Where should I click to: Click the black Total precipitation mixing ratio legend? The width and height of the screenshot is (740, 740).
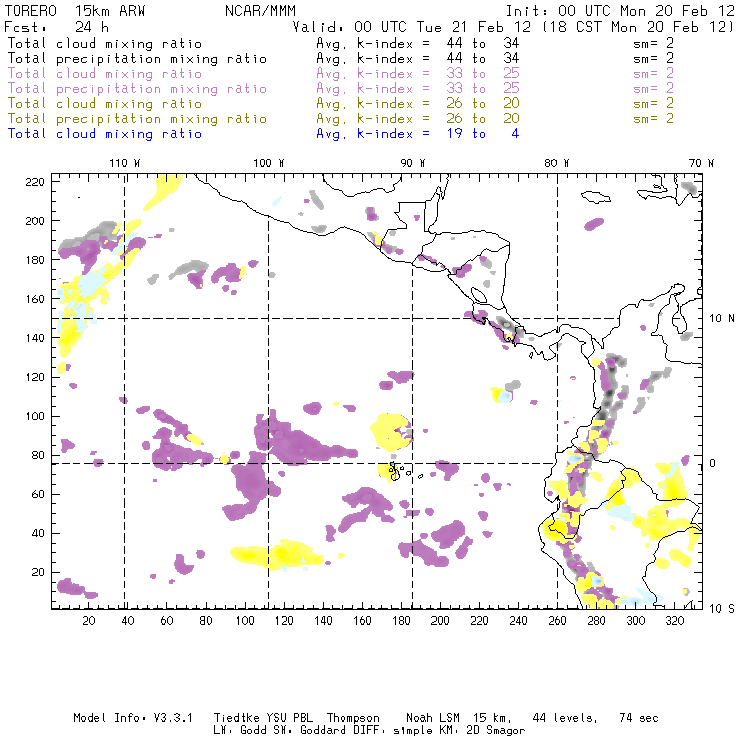[x=137, y=58]
